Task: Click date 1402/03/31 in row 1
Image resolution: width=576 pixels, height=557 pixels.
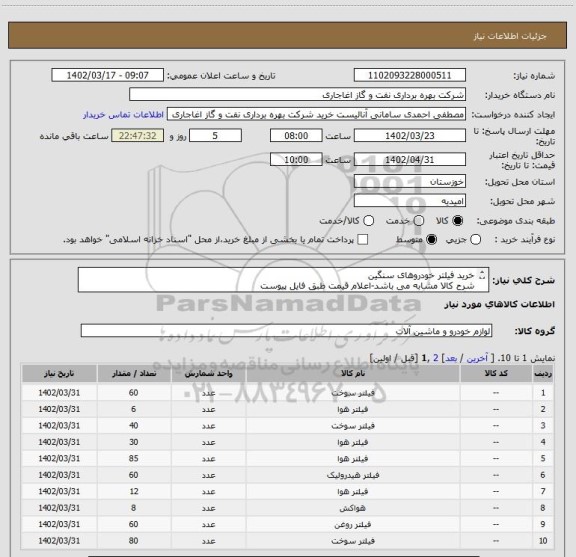Action: (59, 393)
